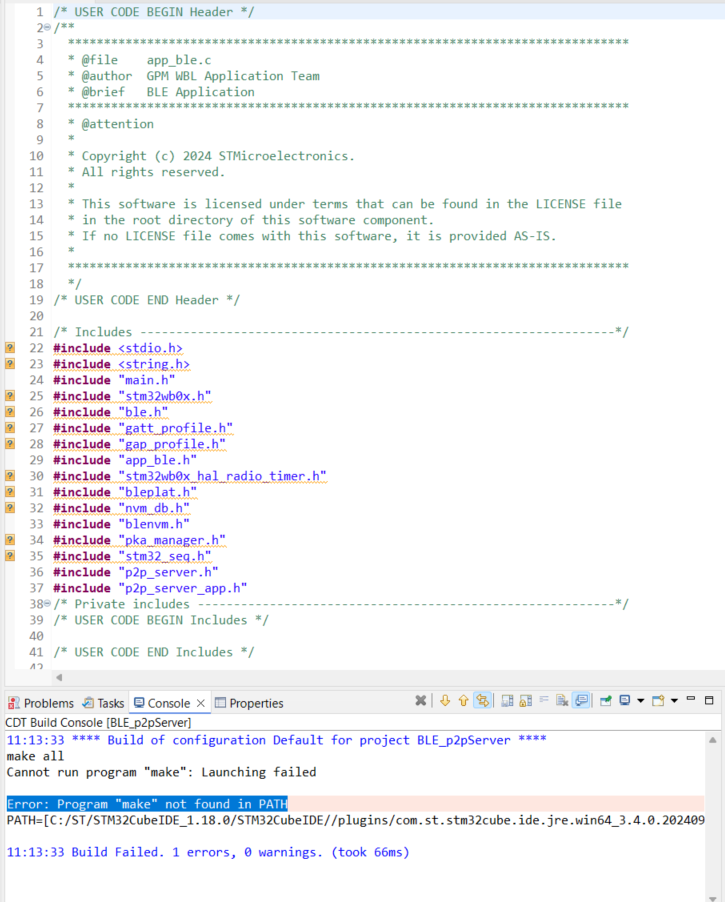This screenshot has height=902, width=725.
Task: Click warning marker beside string.h include
Action: [x=10, y=364]
